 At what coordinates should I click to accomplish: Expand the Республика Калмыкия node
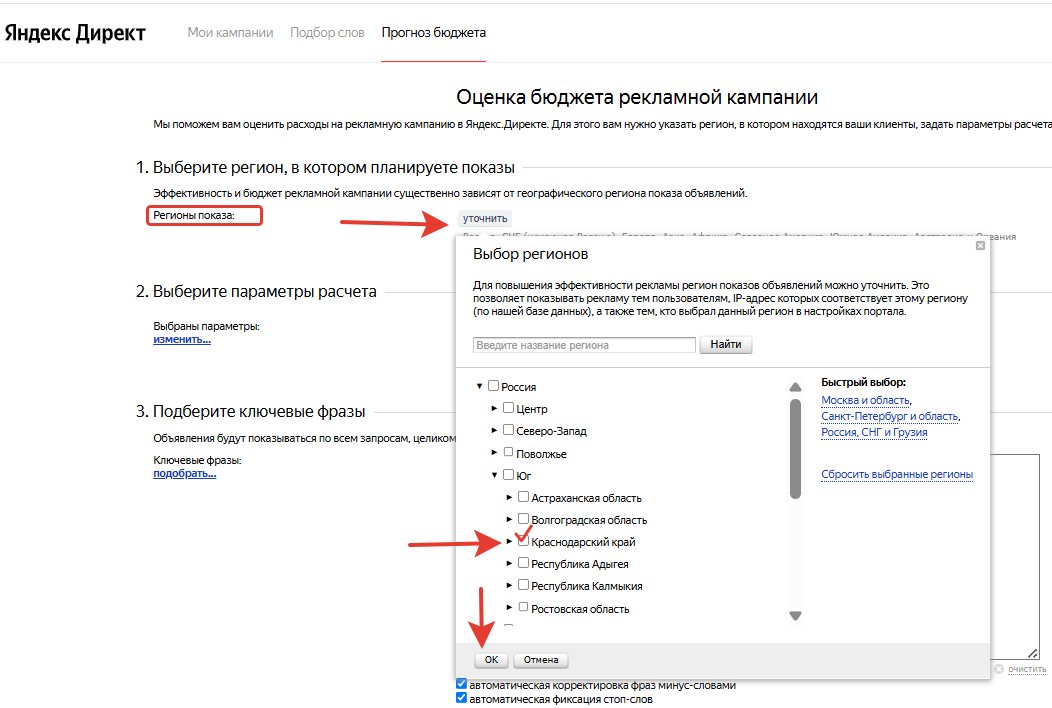pyautogui.click(x=509, y=586)
